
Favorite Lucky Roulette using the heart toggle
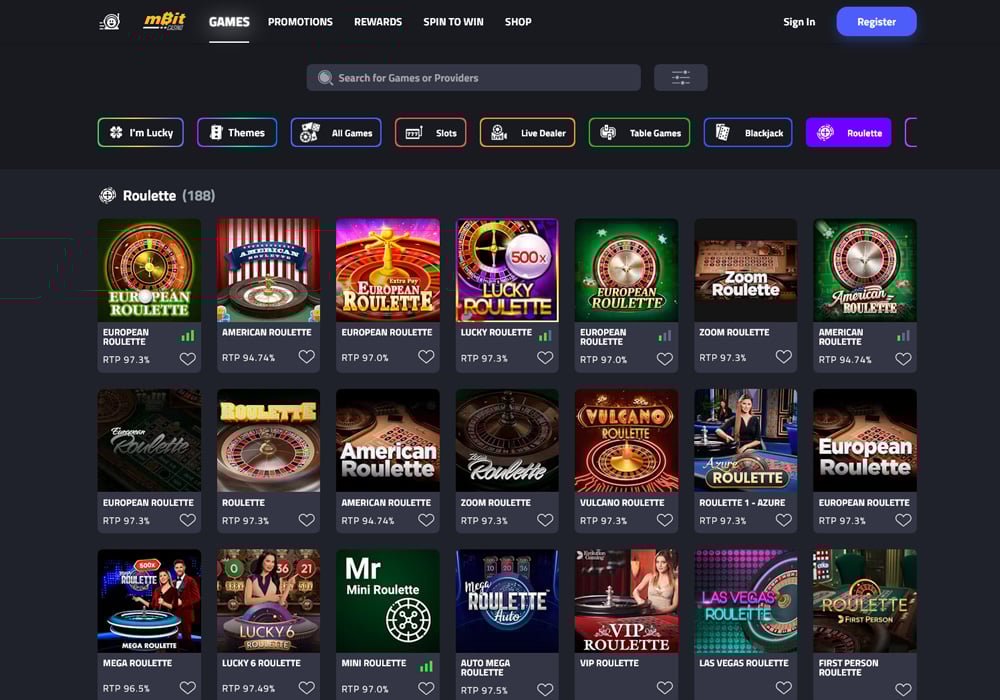click(x=545, y=356)
